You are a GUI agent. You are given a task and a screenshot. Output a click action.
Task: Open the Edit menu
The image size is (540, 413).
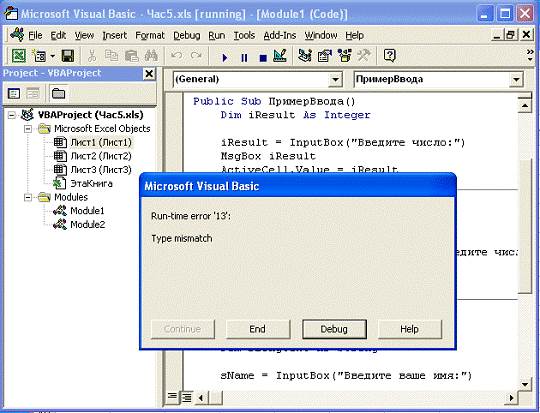click(x=58, y=35)
